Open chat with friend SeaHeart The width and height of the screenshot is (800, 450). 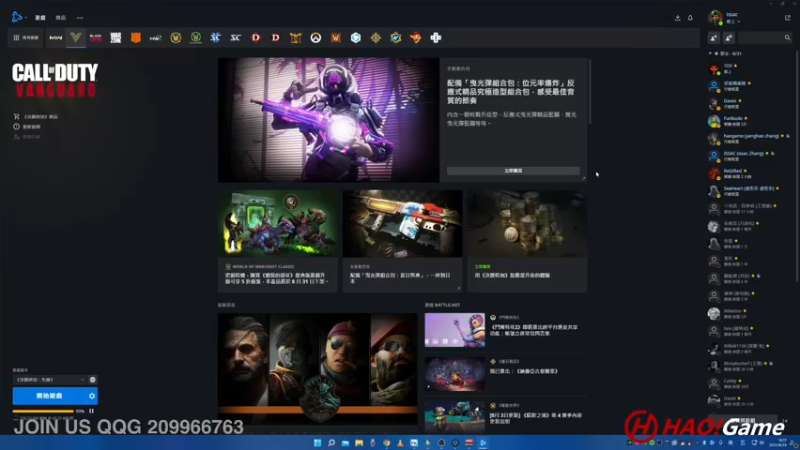(x=748, y=191)
